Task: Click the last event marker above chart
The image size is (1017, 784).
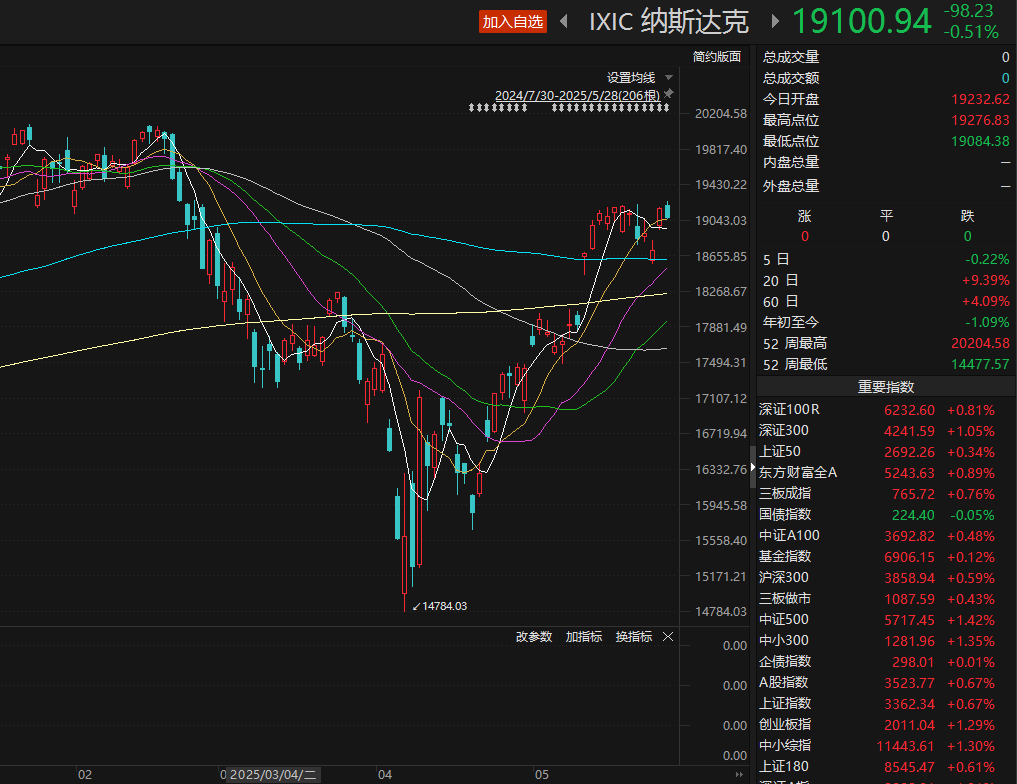Action: 666,107
